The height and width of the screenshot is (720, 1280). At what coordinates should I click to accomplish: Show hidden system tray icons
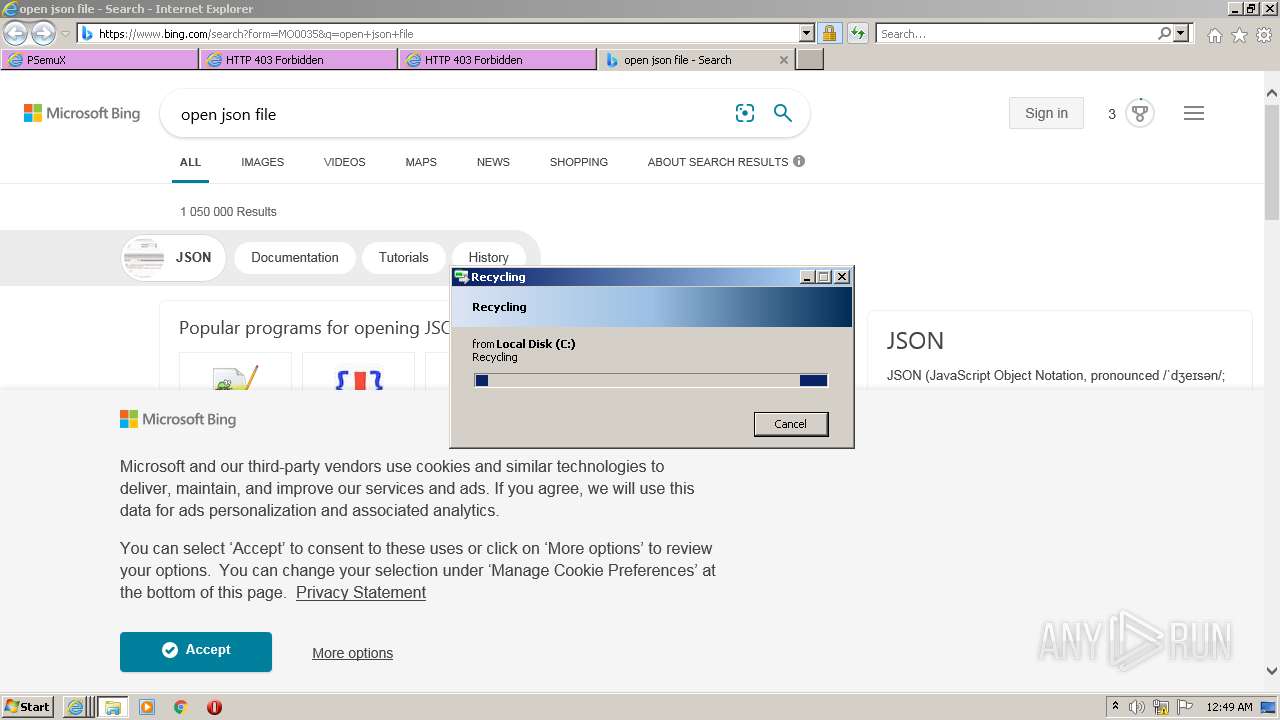tap(1115, 707)
